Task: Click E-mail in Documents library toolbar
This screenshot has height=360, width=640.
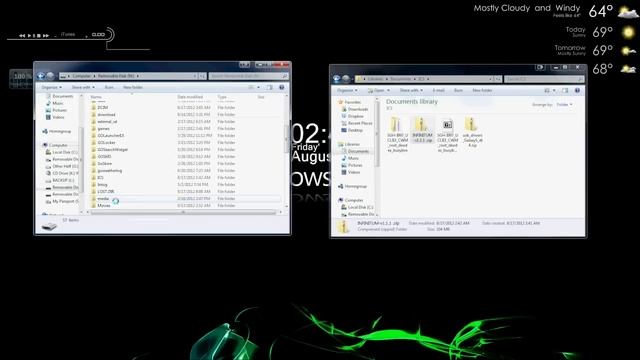Action: pyautogui.click(x=438, y=90)
